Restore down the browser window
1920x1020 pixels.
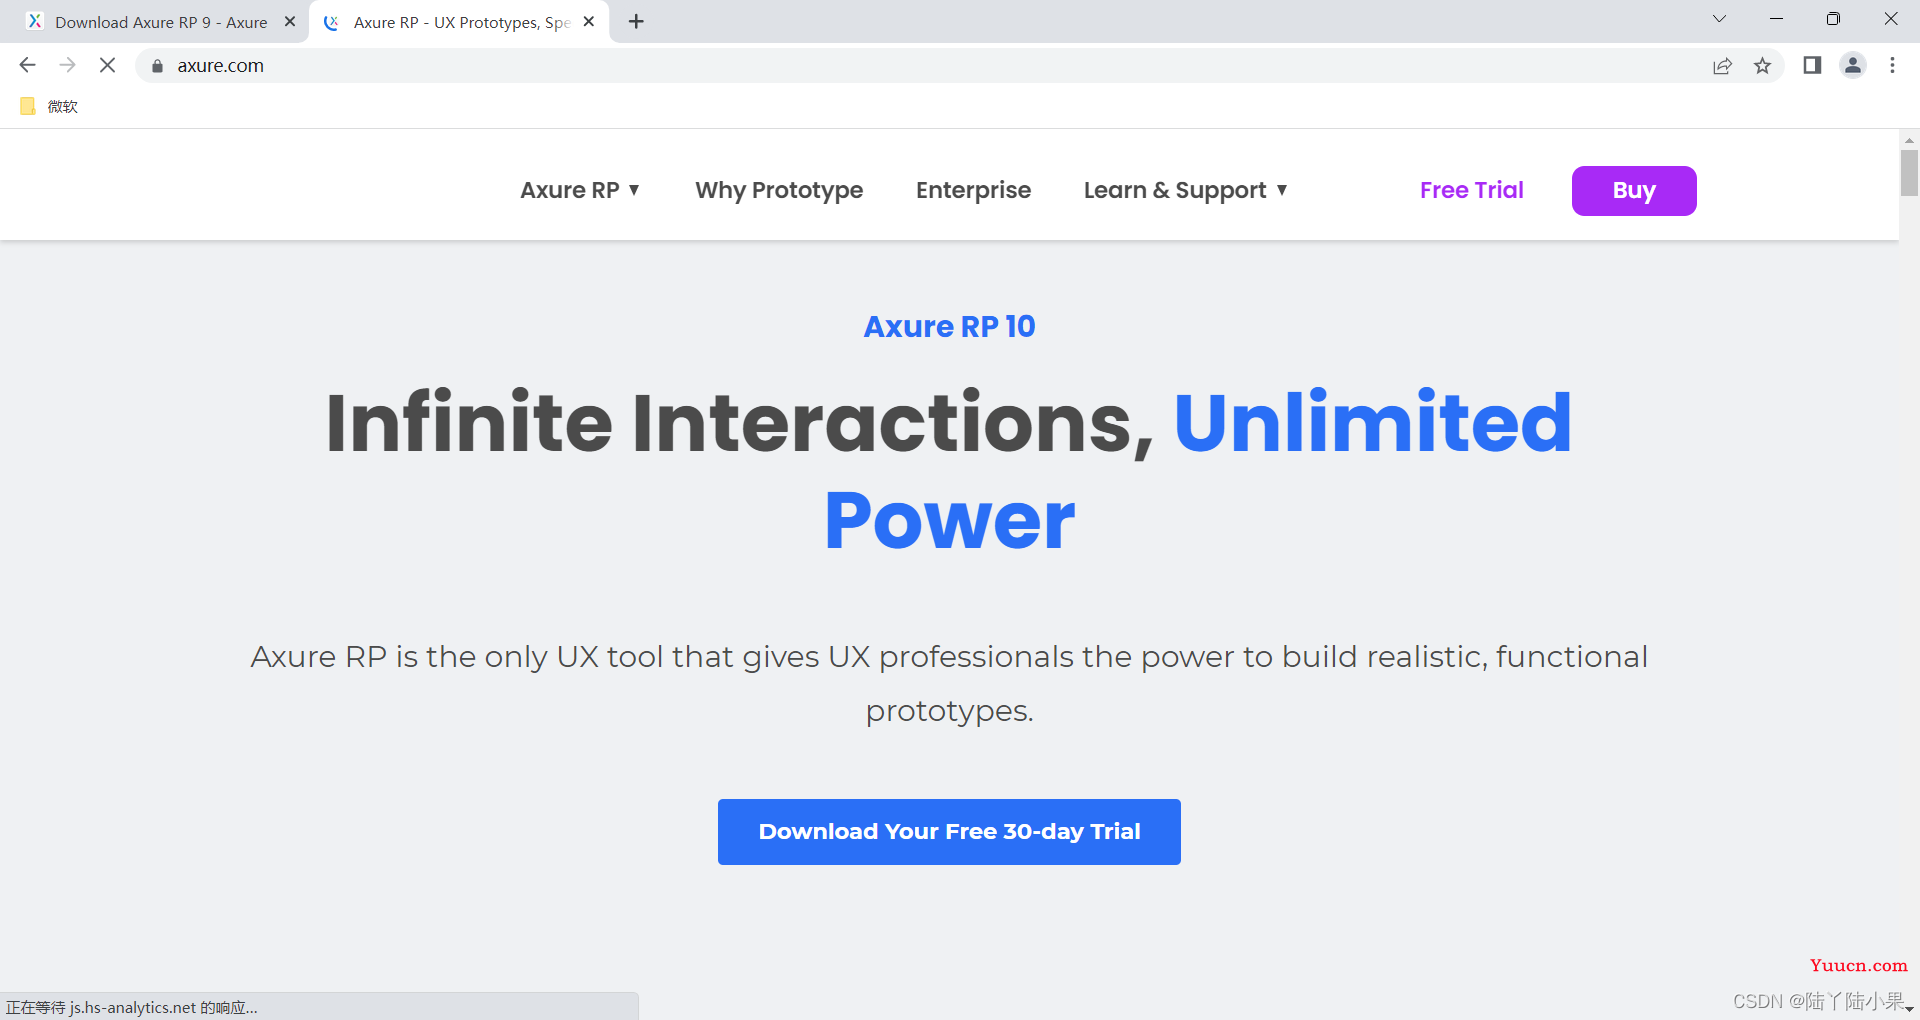[1833, 19]
